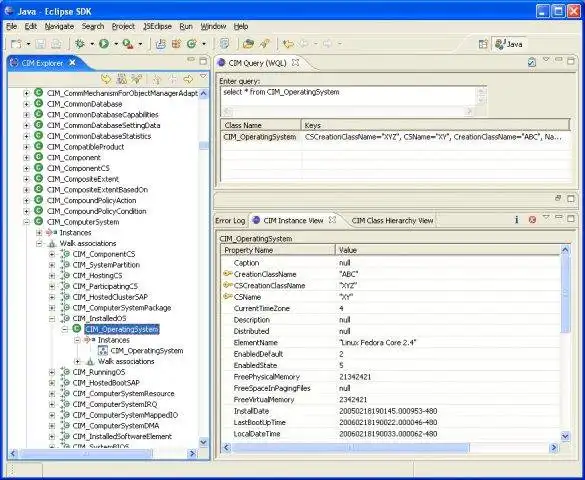
Task: Open the Run button dropdown arrow
Action: click(x=116, y=44)
